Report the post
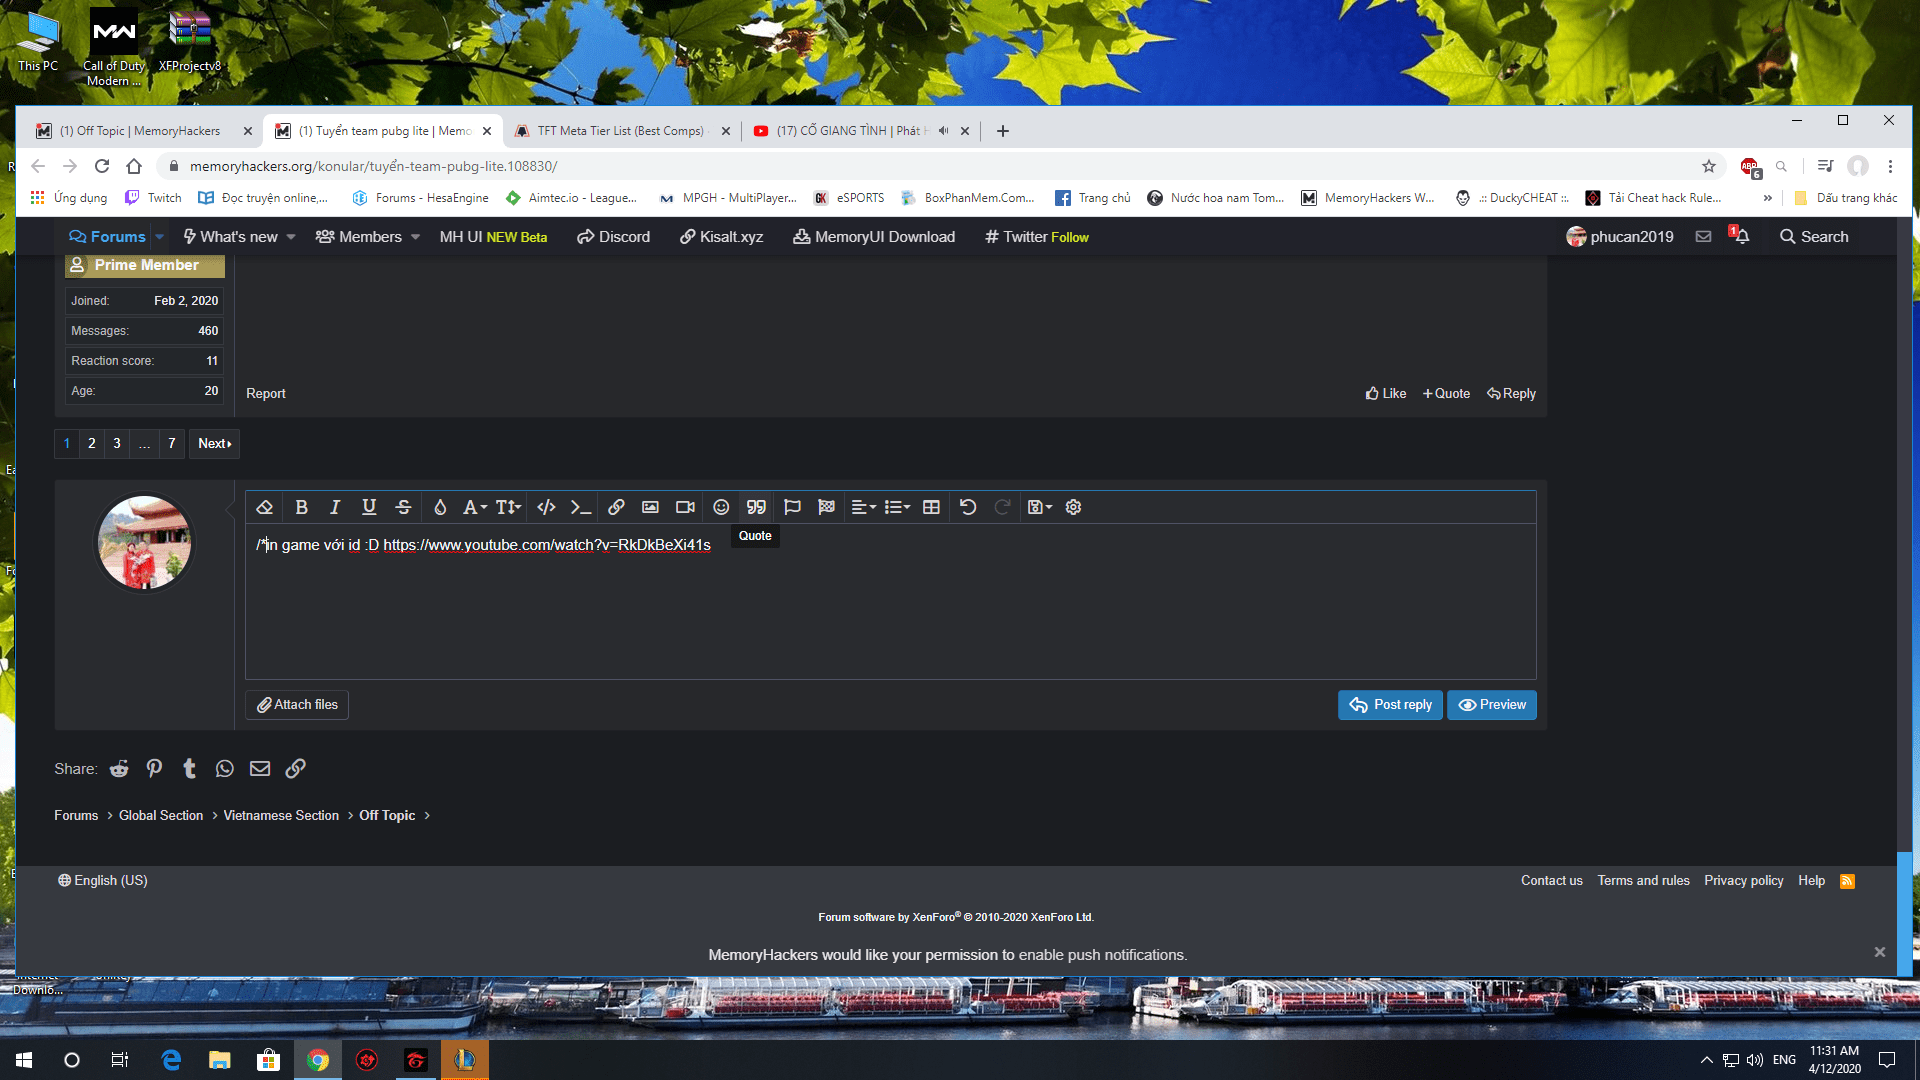Viewport: 1920px width, 1080px height. 266,394
